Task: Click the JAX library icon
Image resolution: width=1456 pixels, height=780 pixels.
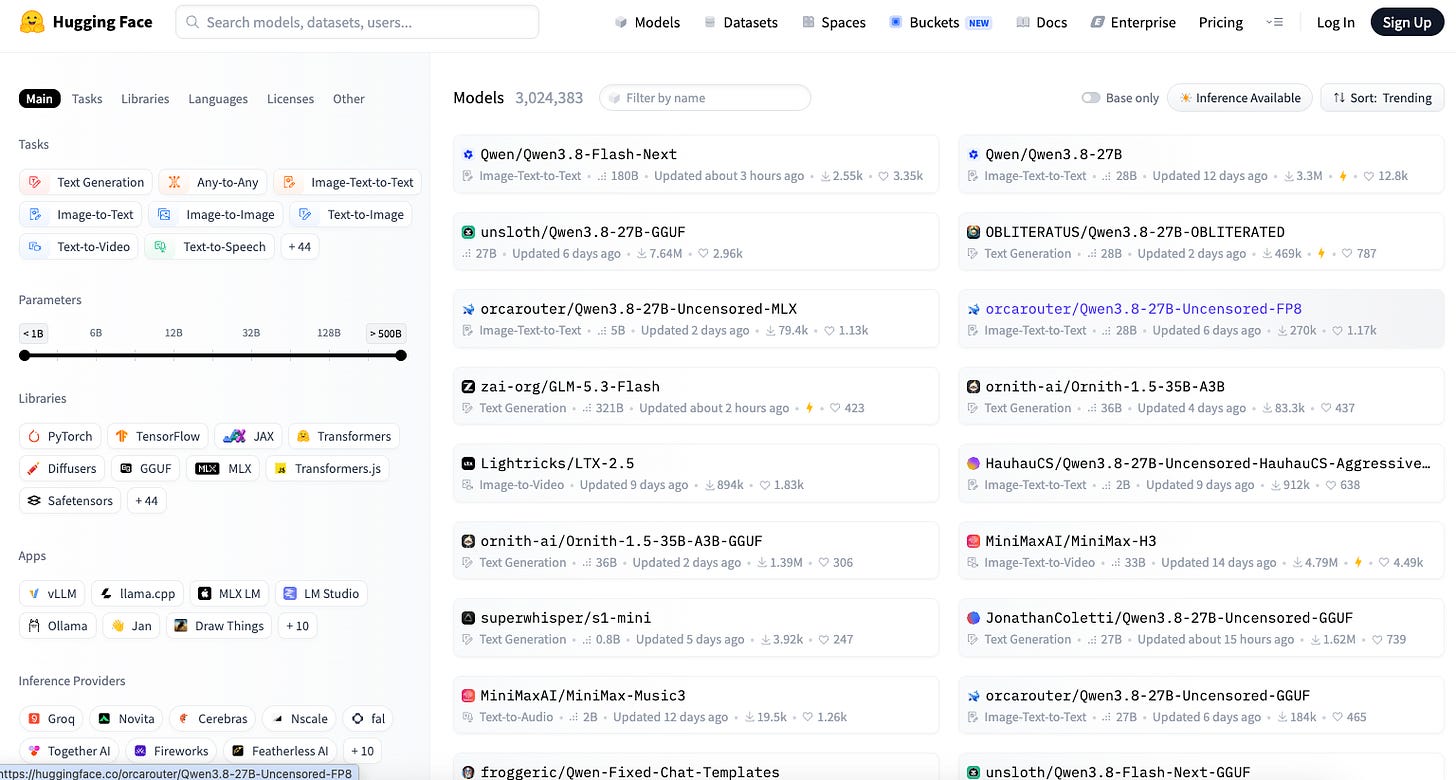Action: [234, 436]
